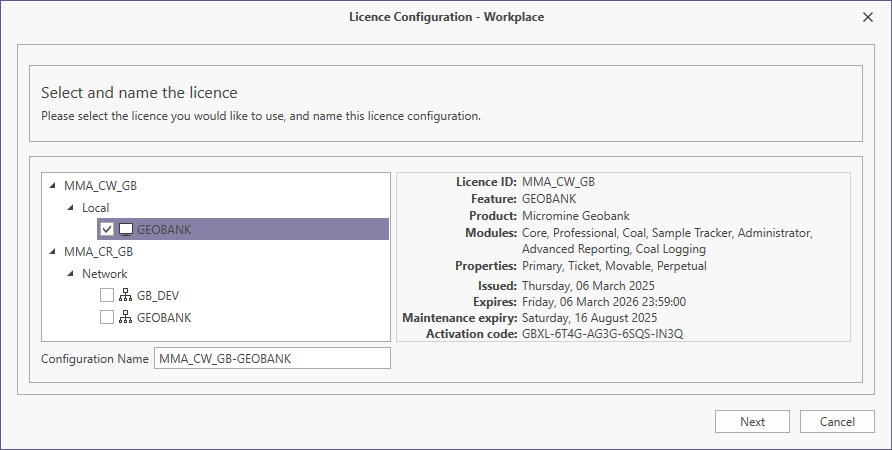Select the GB_DEV network licence entry
This screenshot has height=450, width=892.
tap(158, 296)
